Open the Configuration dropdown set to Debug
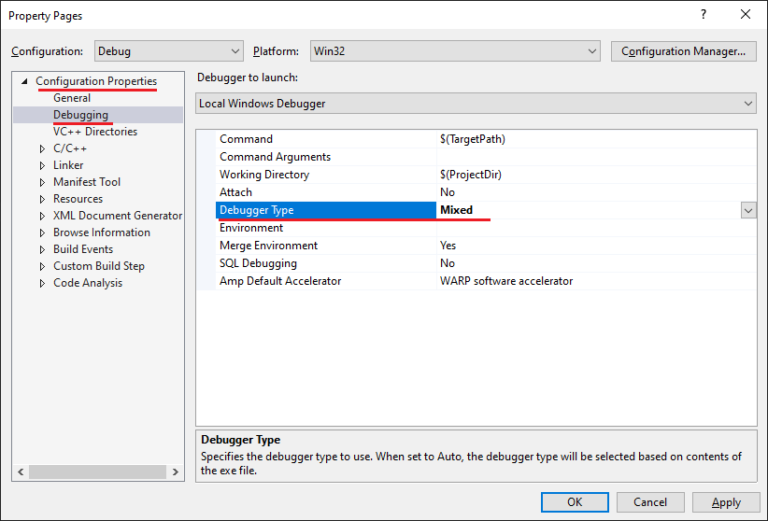 pyautogui.click(x=168, y=51)
